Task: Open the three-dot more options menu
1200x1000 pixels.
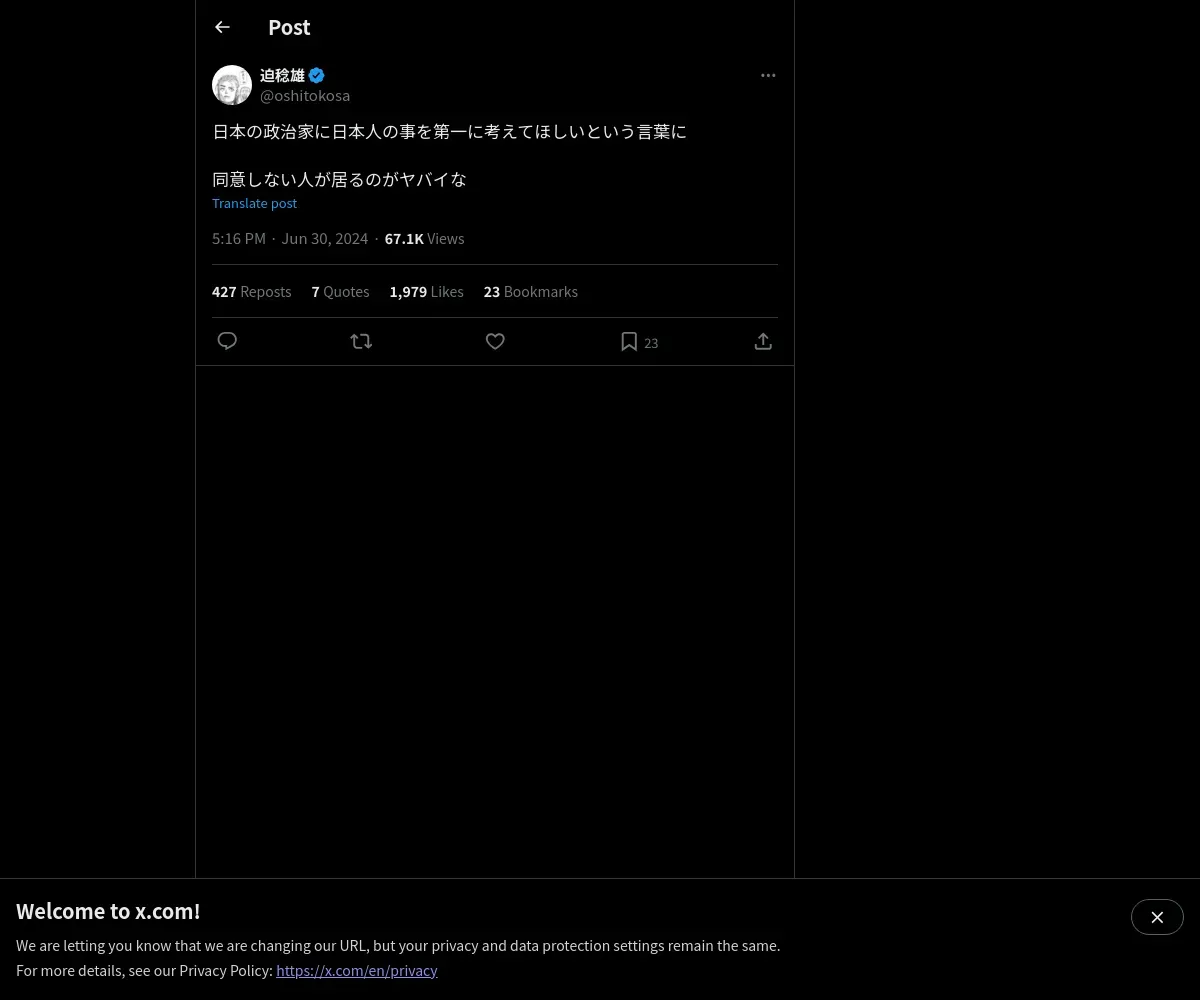Action: [768, 75]
